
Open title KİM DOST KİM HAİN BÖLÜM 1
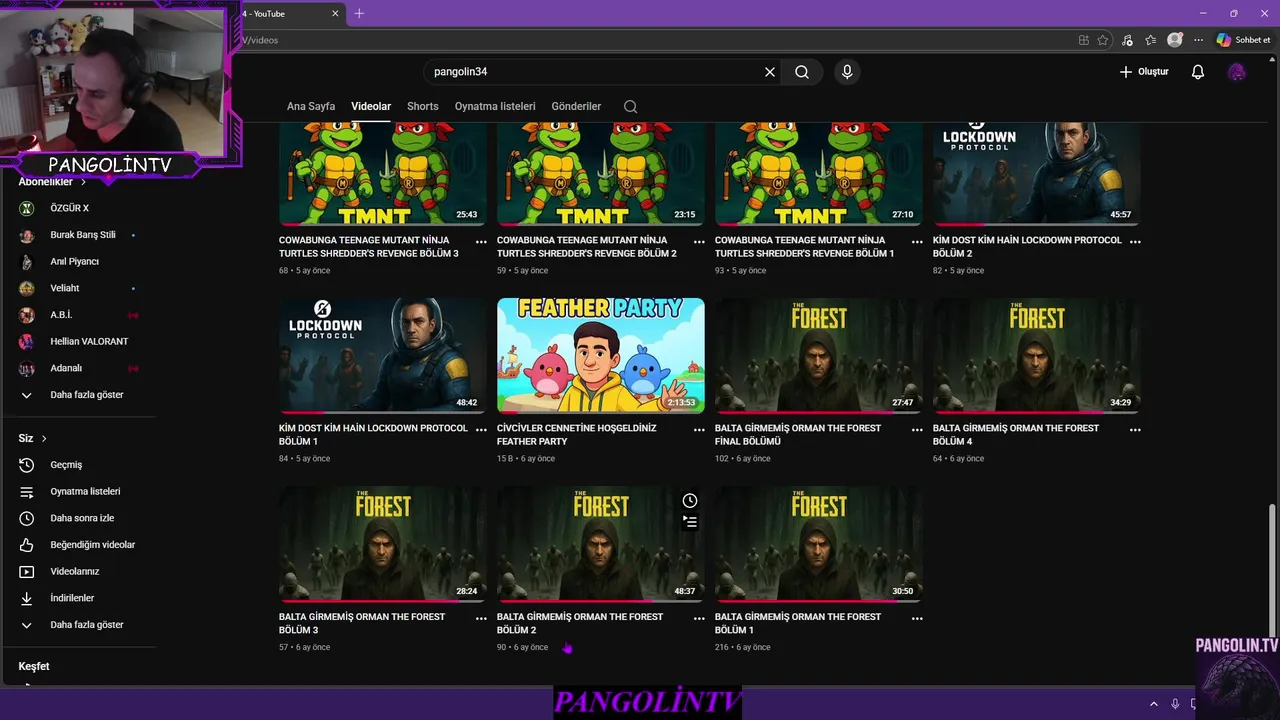373,435
